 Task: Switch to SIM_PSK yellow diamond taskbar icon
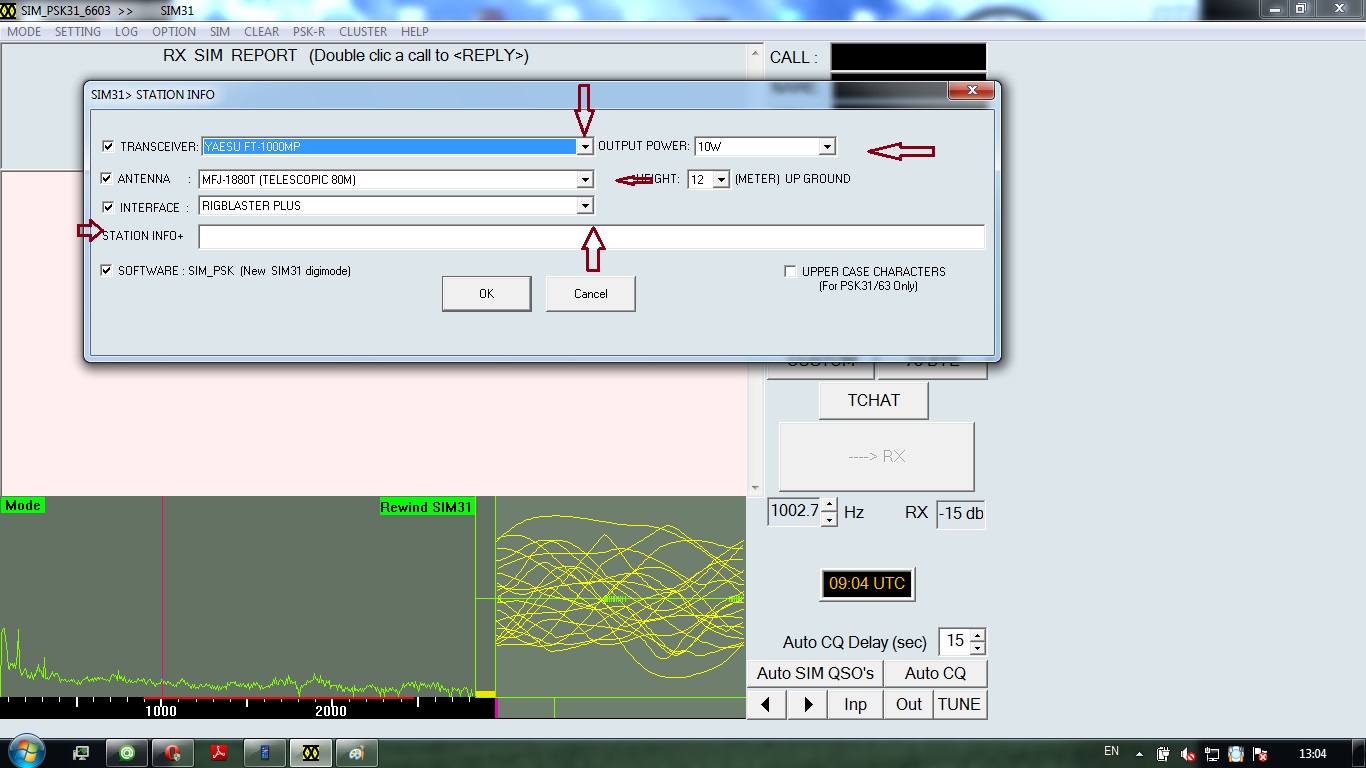click(x=311, y=753)
